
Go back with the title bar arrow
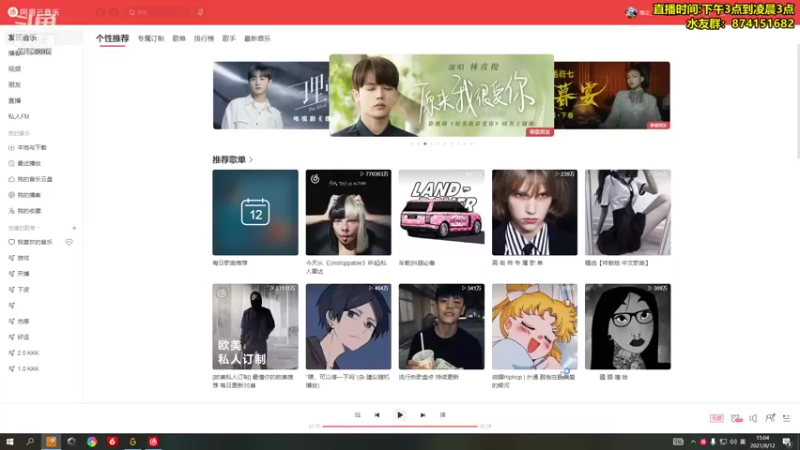coord(101,12)
